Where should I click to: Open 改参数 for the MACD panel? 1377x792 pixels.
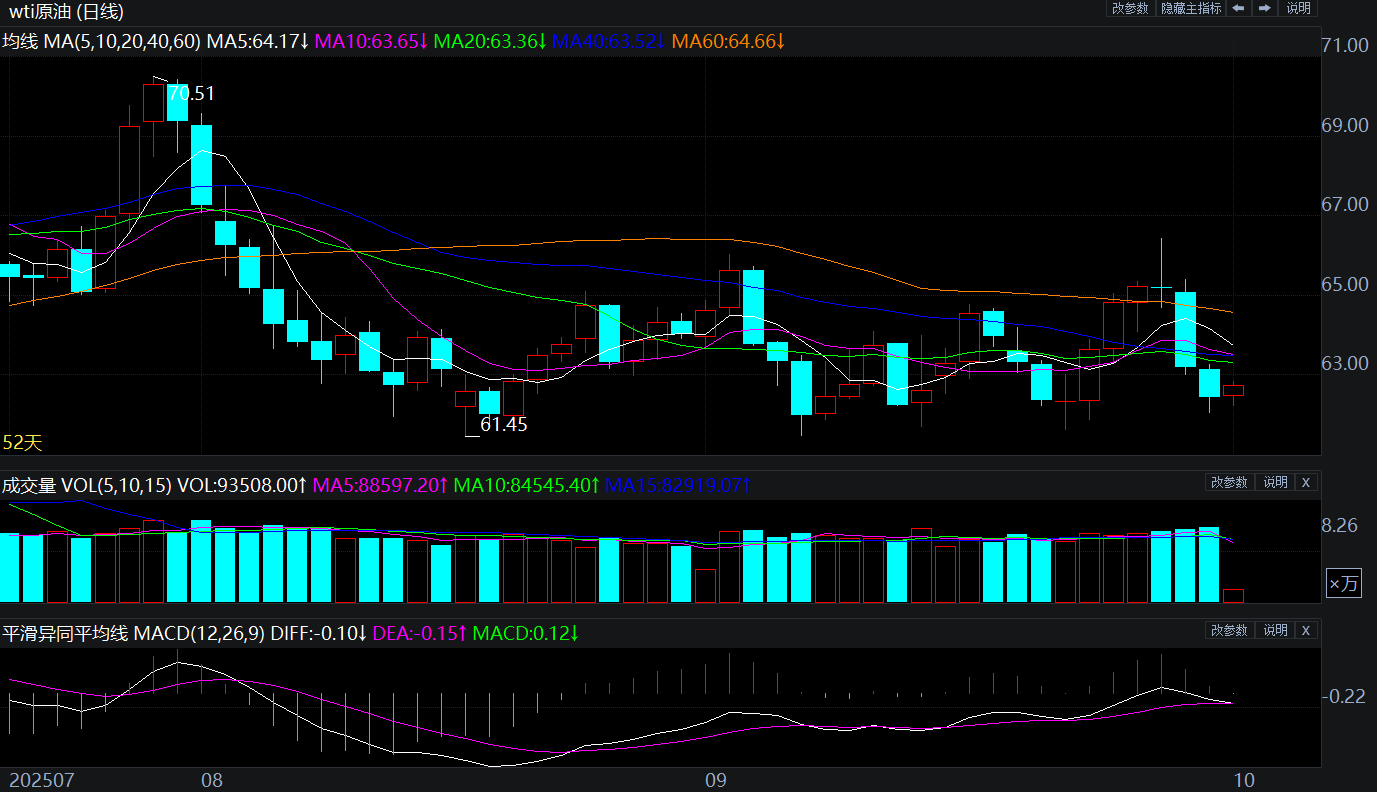click(x=1229, y=630)
